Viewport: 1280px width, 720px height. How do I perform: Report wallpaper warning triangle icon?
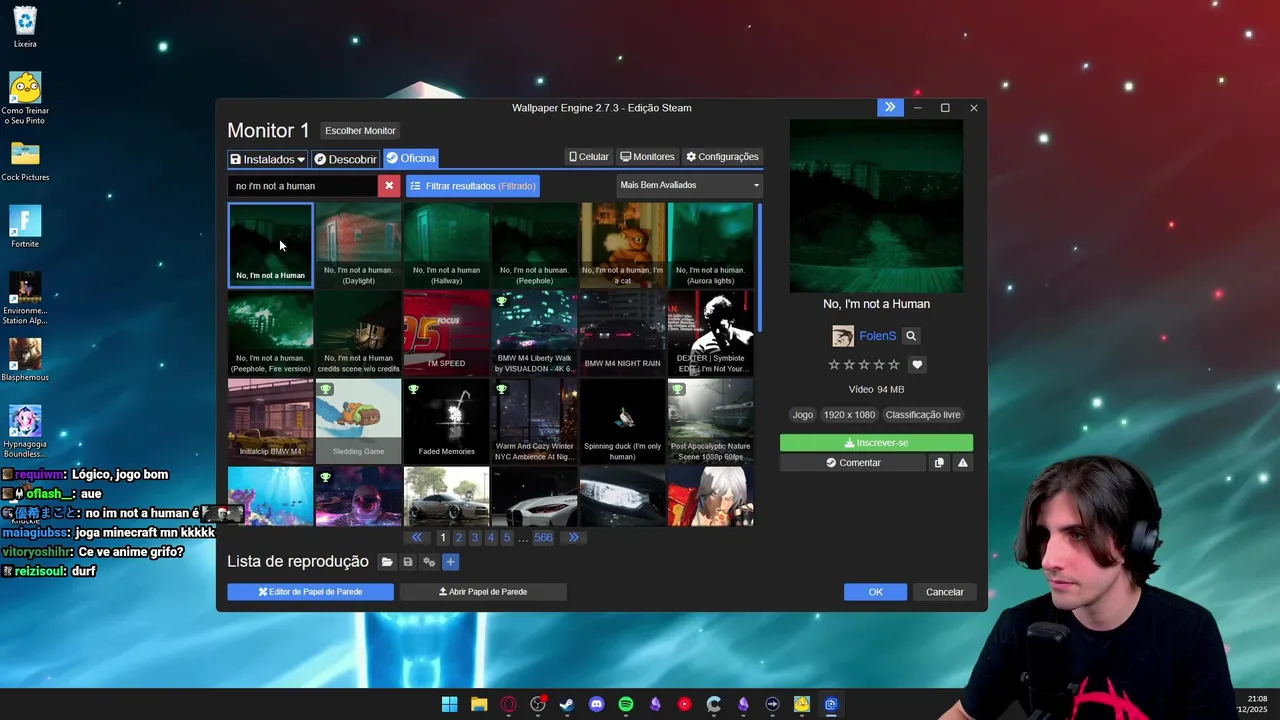coord(963,463)
